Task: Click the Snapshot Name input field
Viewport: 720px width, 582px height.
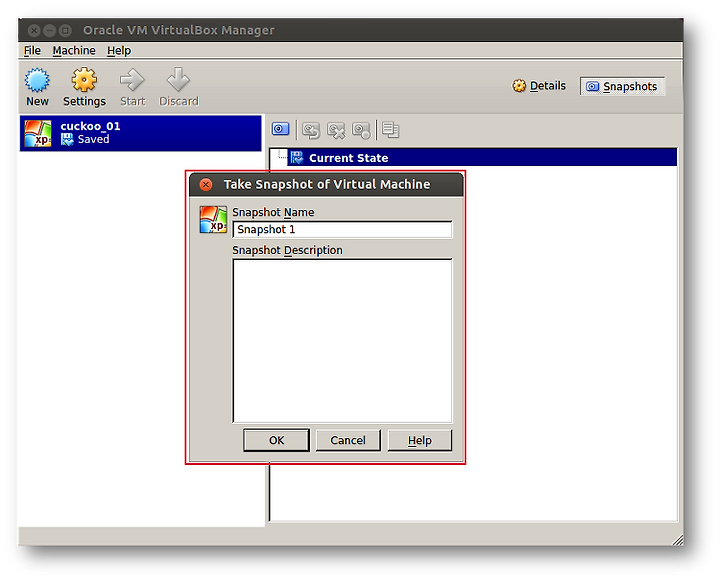Action: pos(342,229)
